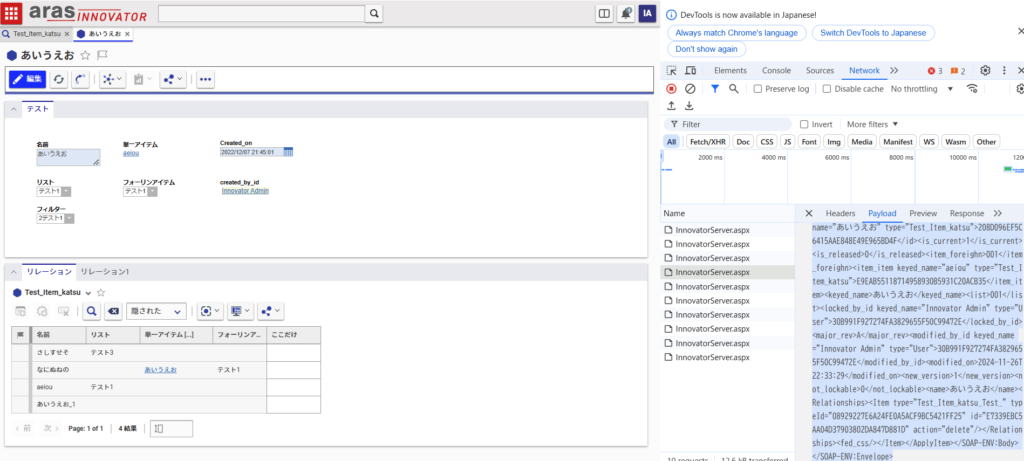The height and width of the screenshot is (461, 1024).
Task: Switch to the リレーション1 tab
Action: point(104,272)
